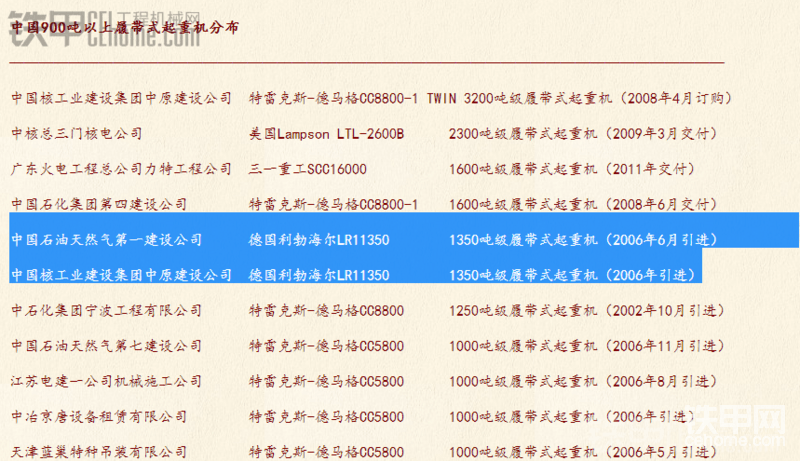Select 江苏电建一公司机械施工公司
The image size is (800, 461).
coord(107,381)
